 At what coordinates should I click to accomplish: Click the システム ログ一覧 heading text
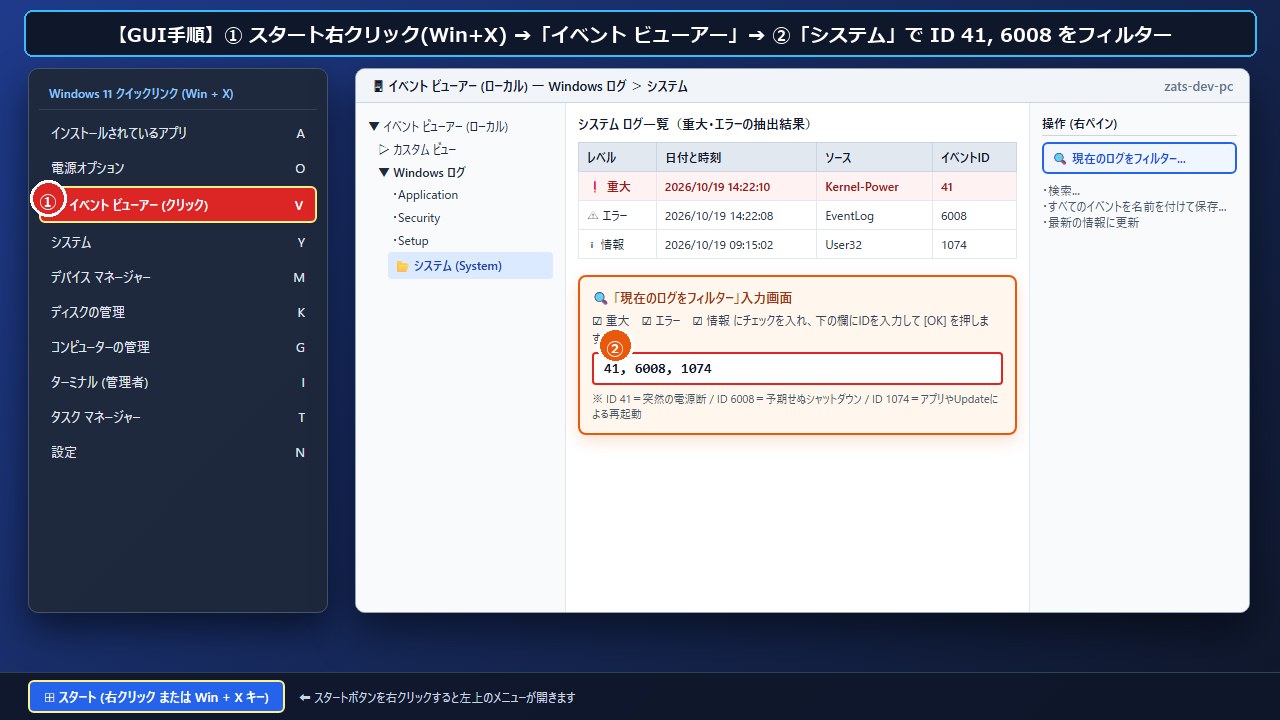694,124
